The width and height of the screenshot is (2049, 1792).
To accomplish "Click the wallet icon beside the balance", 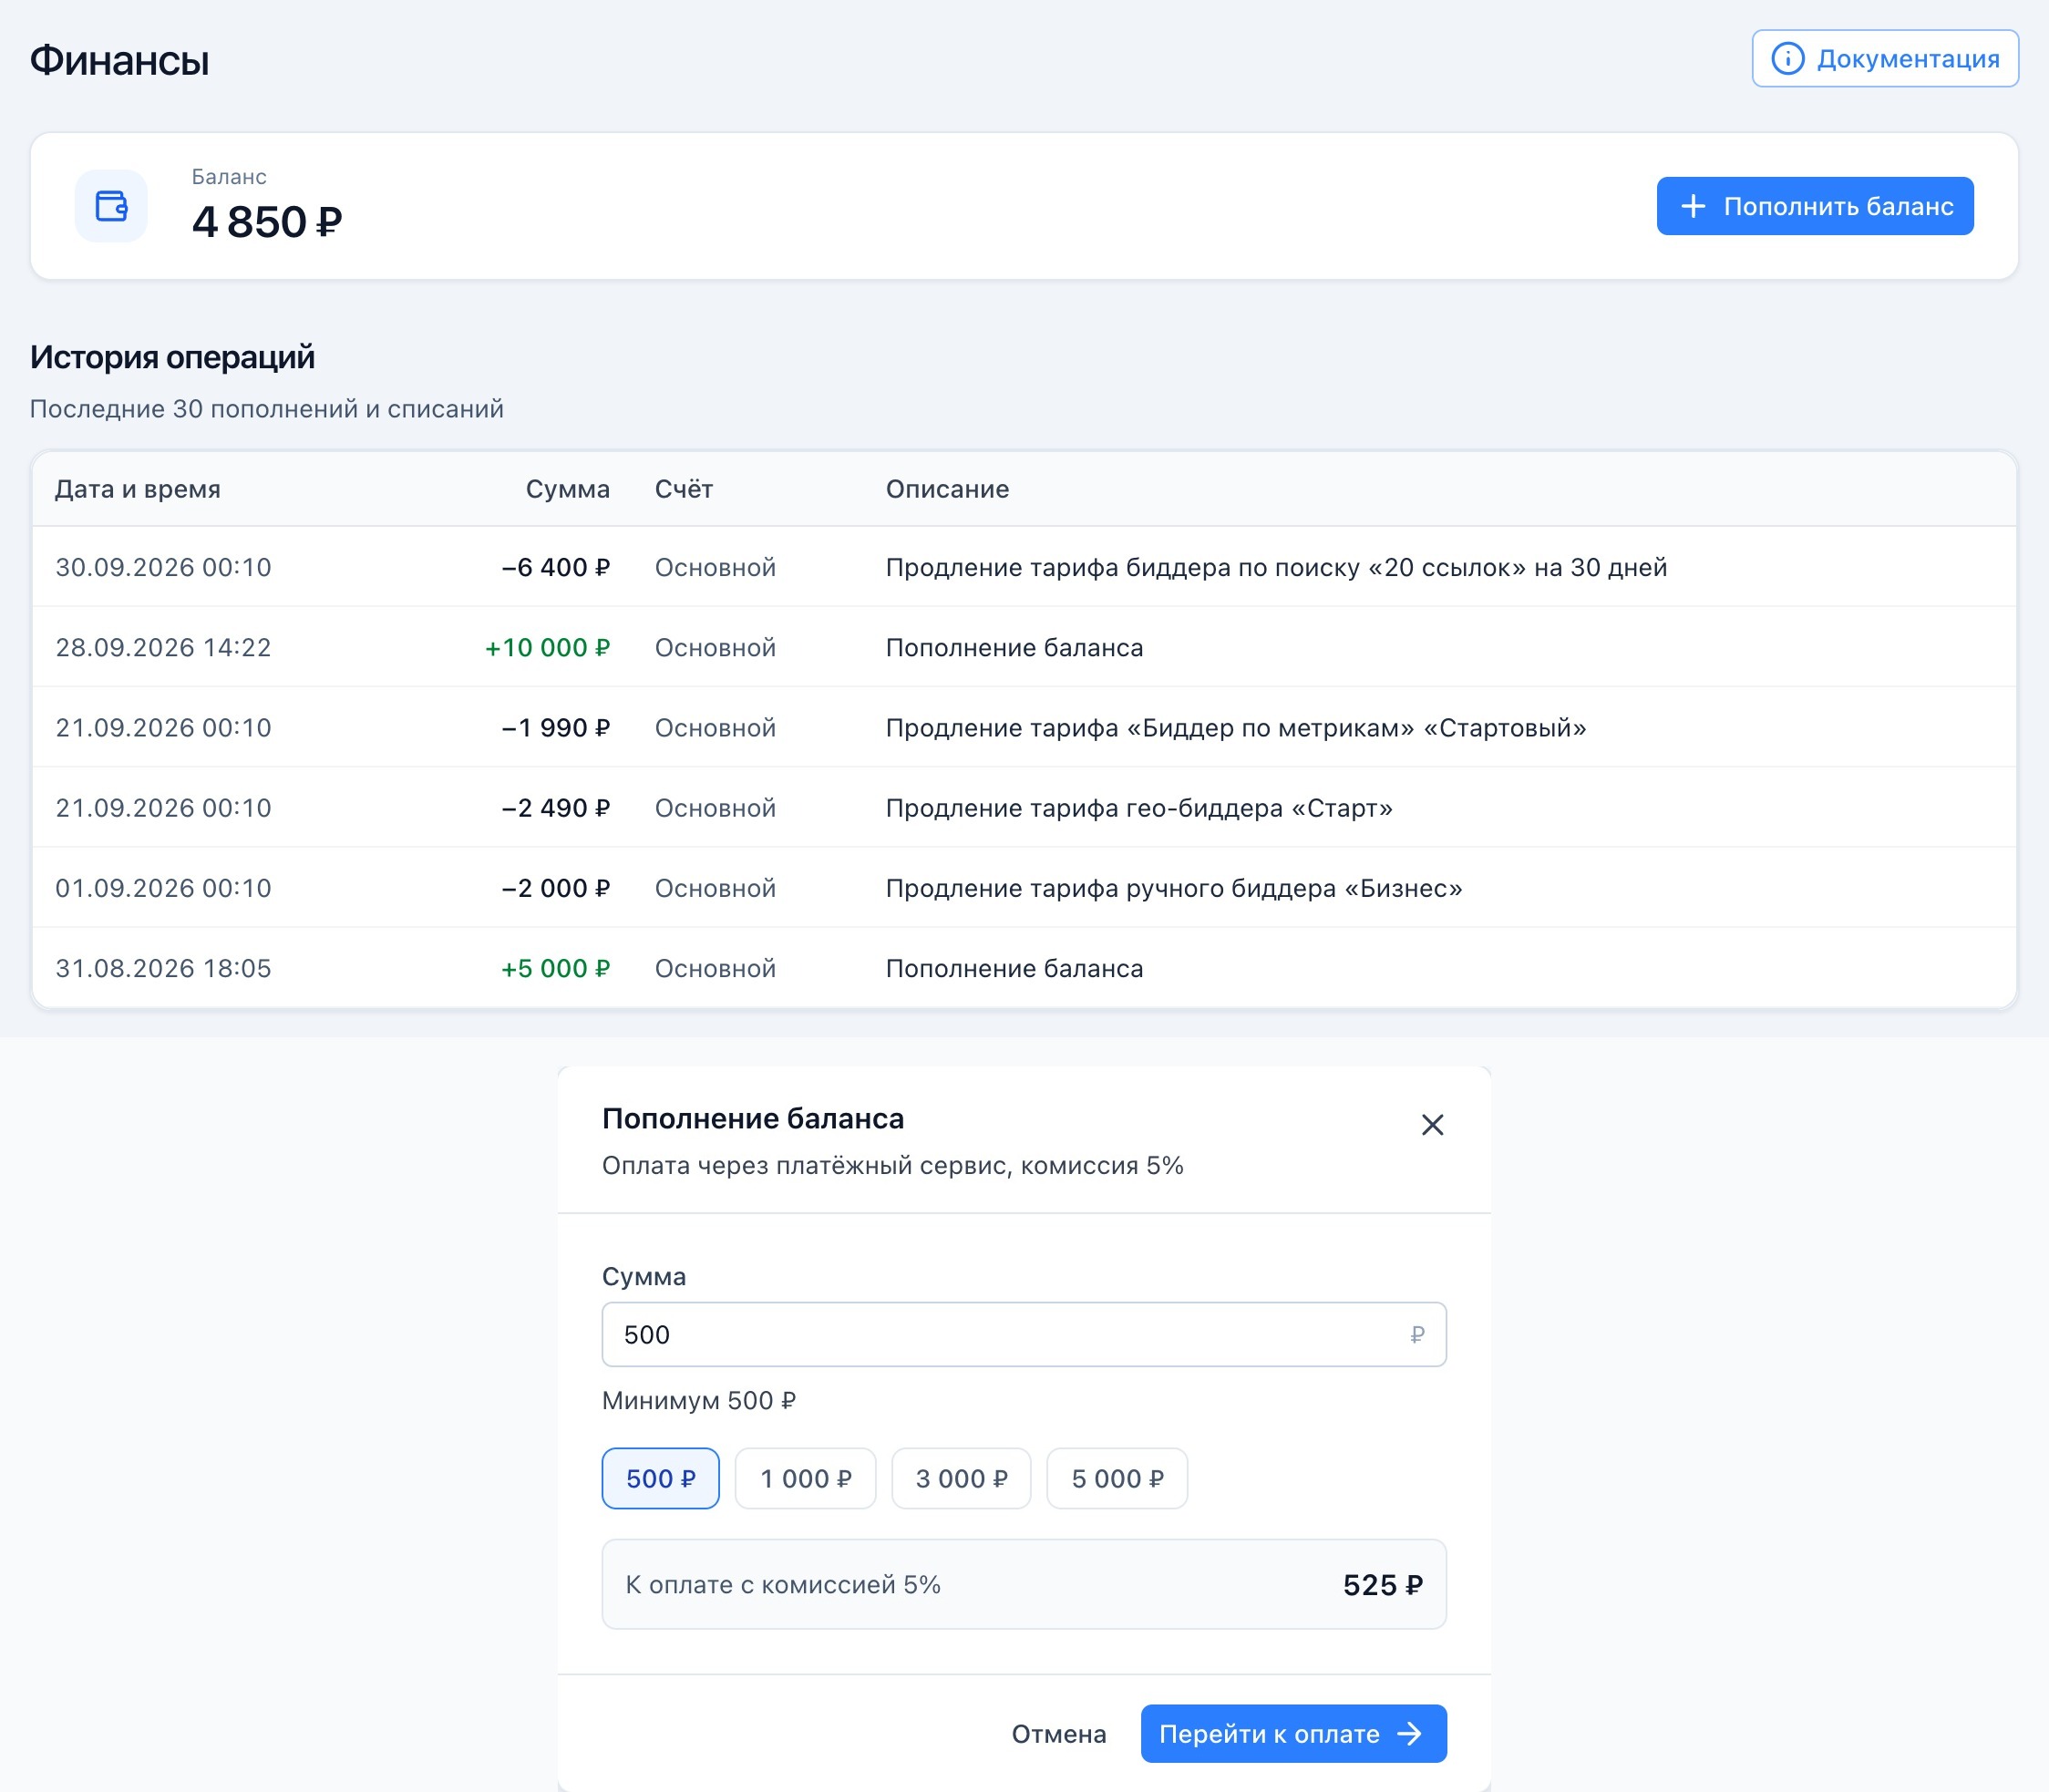I will [111, 206].
